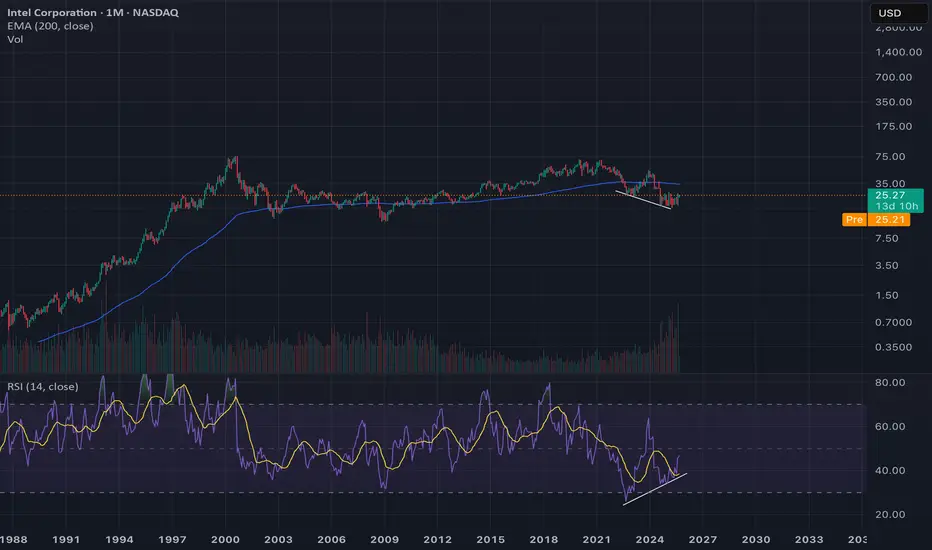Click the 2015 year label on time axis

point(490,540)
